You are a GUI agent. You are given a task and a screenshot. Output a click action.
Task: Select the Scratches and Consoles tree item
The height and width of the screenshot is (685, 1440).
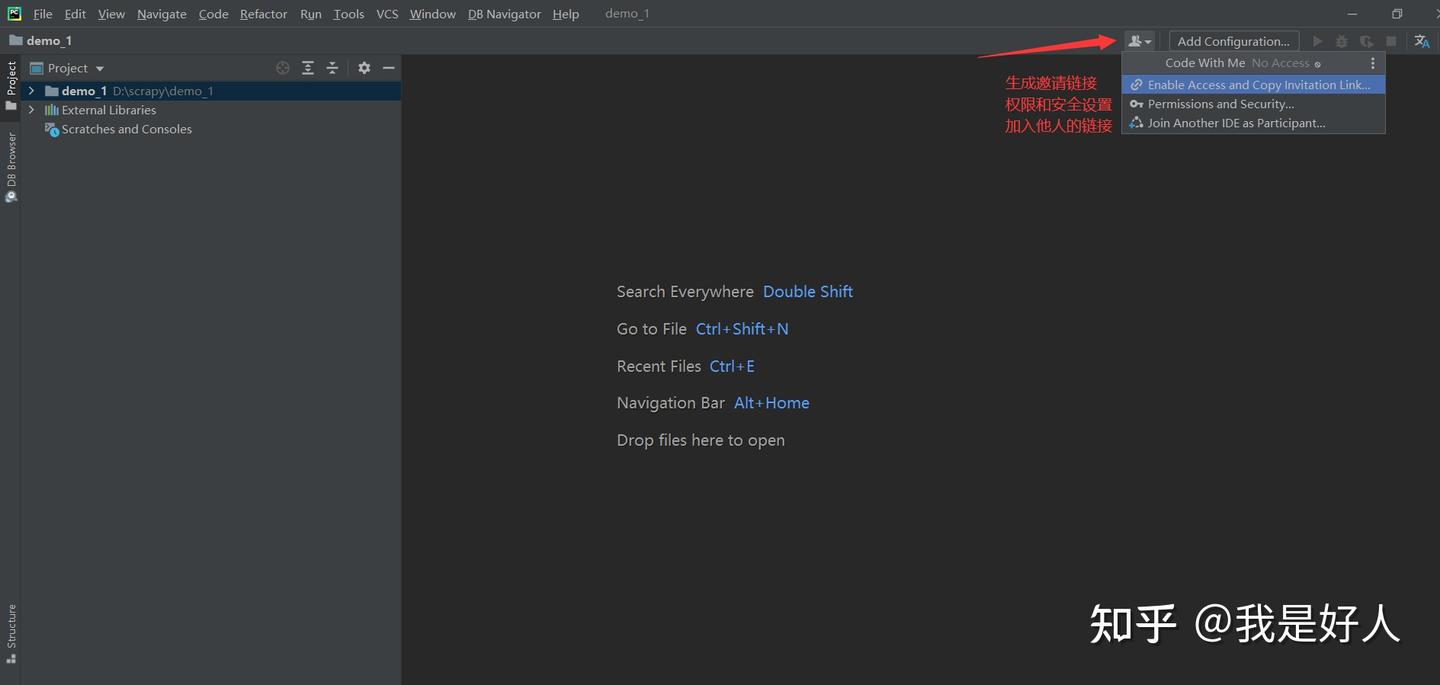126,128
